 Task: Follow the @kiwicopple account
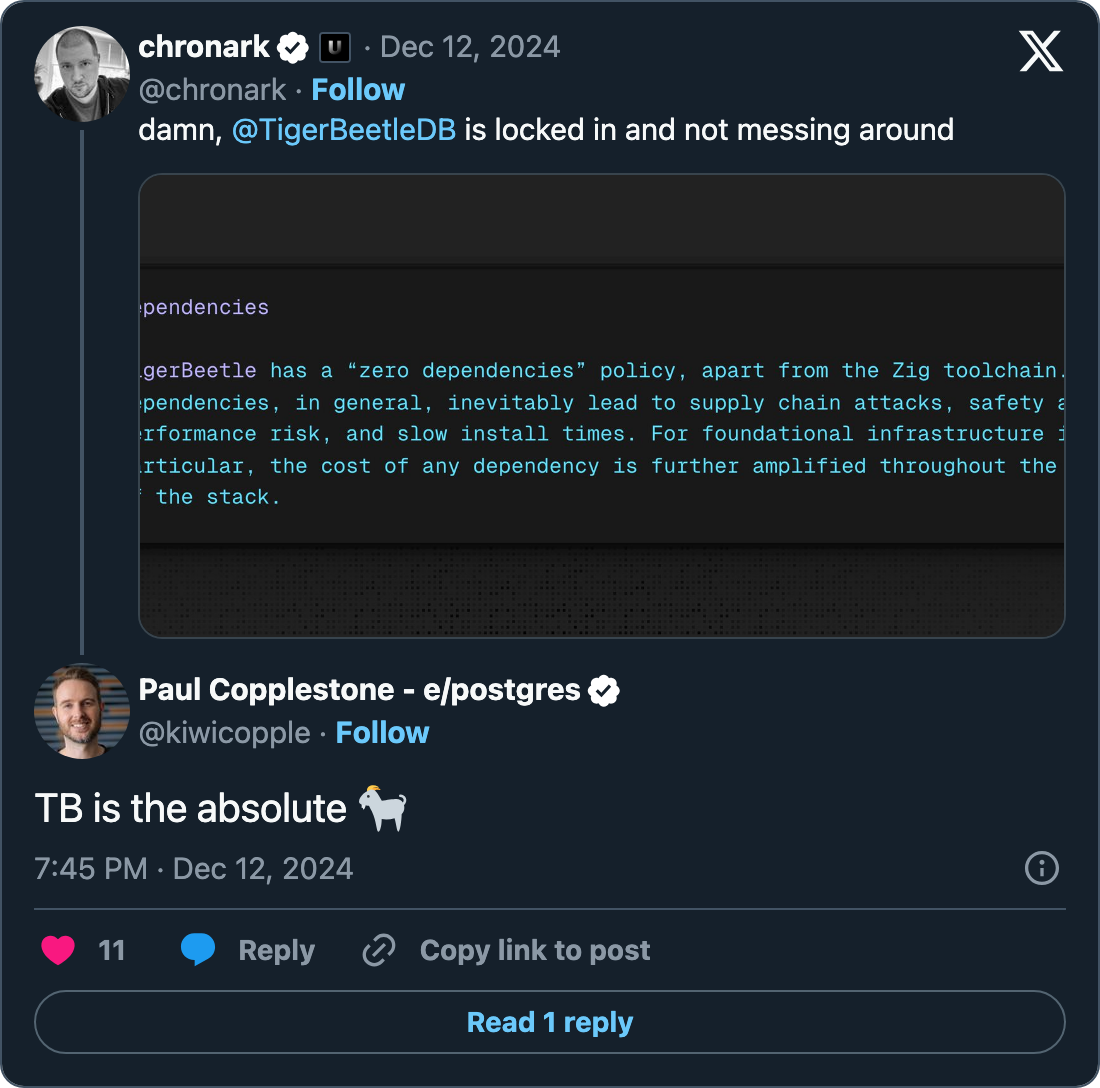coord(382,733)
